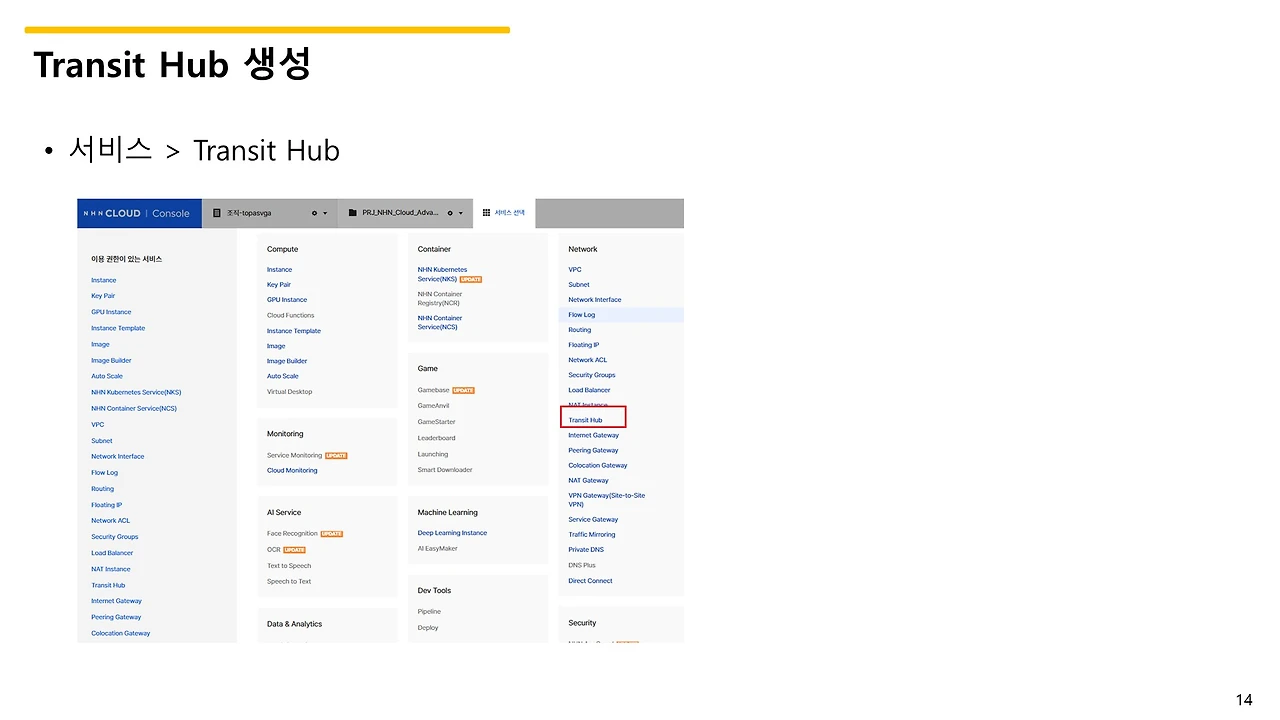Open Service Gateway under Network
The height and width of the screenshot is (720, 1280).
[x=594, y=520]
